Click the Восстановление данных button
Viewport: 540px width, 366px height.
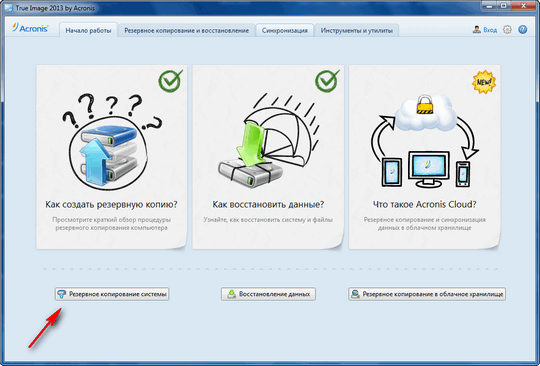pos(268,294)
